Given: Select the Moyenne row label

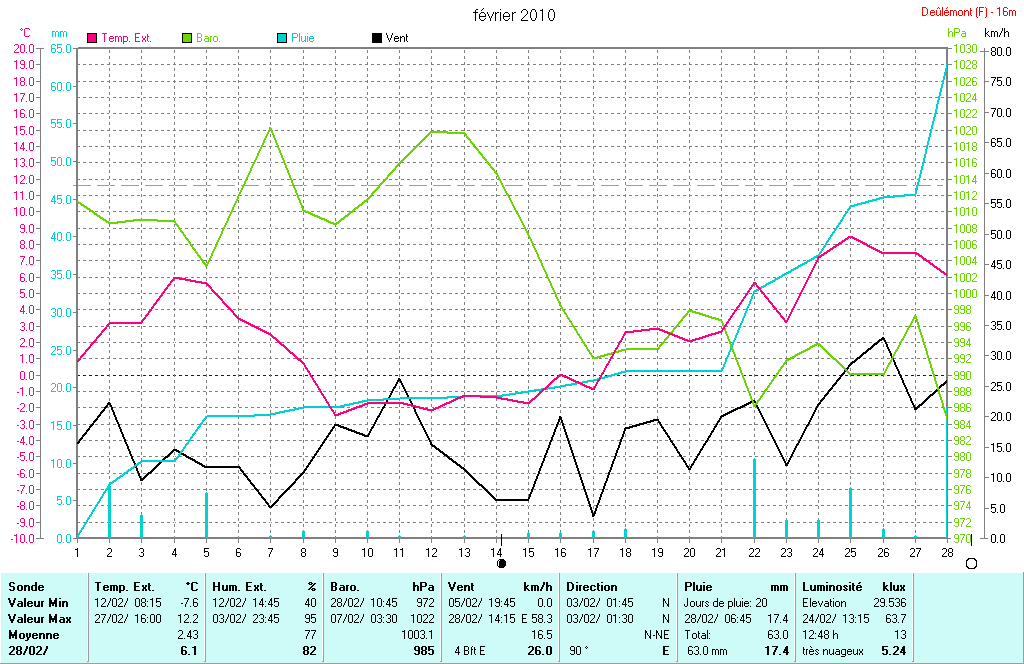Looking at the screenshot, I should pyautogui.click(x=32, y=635).
